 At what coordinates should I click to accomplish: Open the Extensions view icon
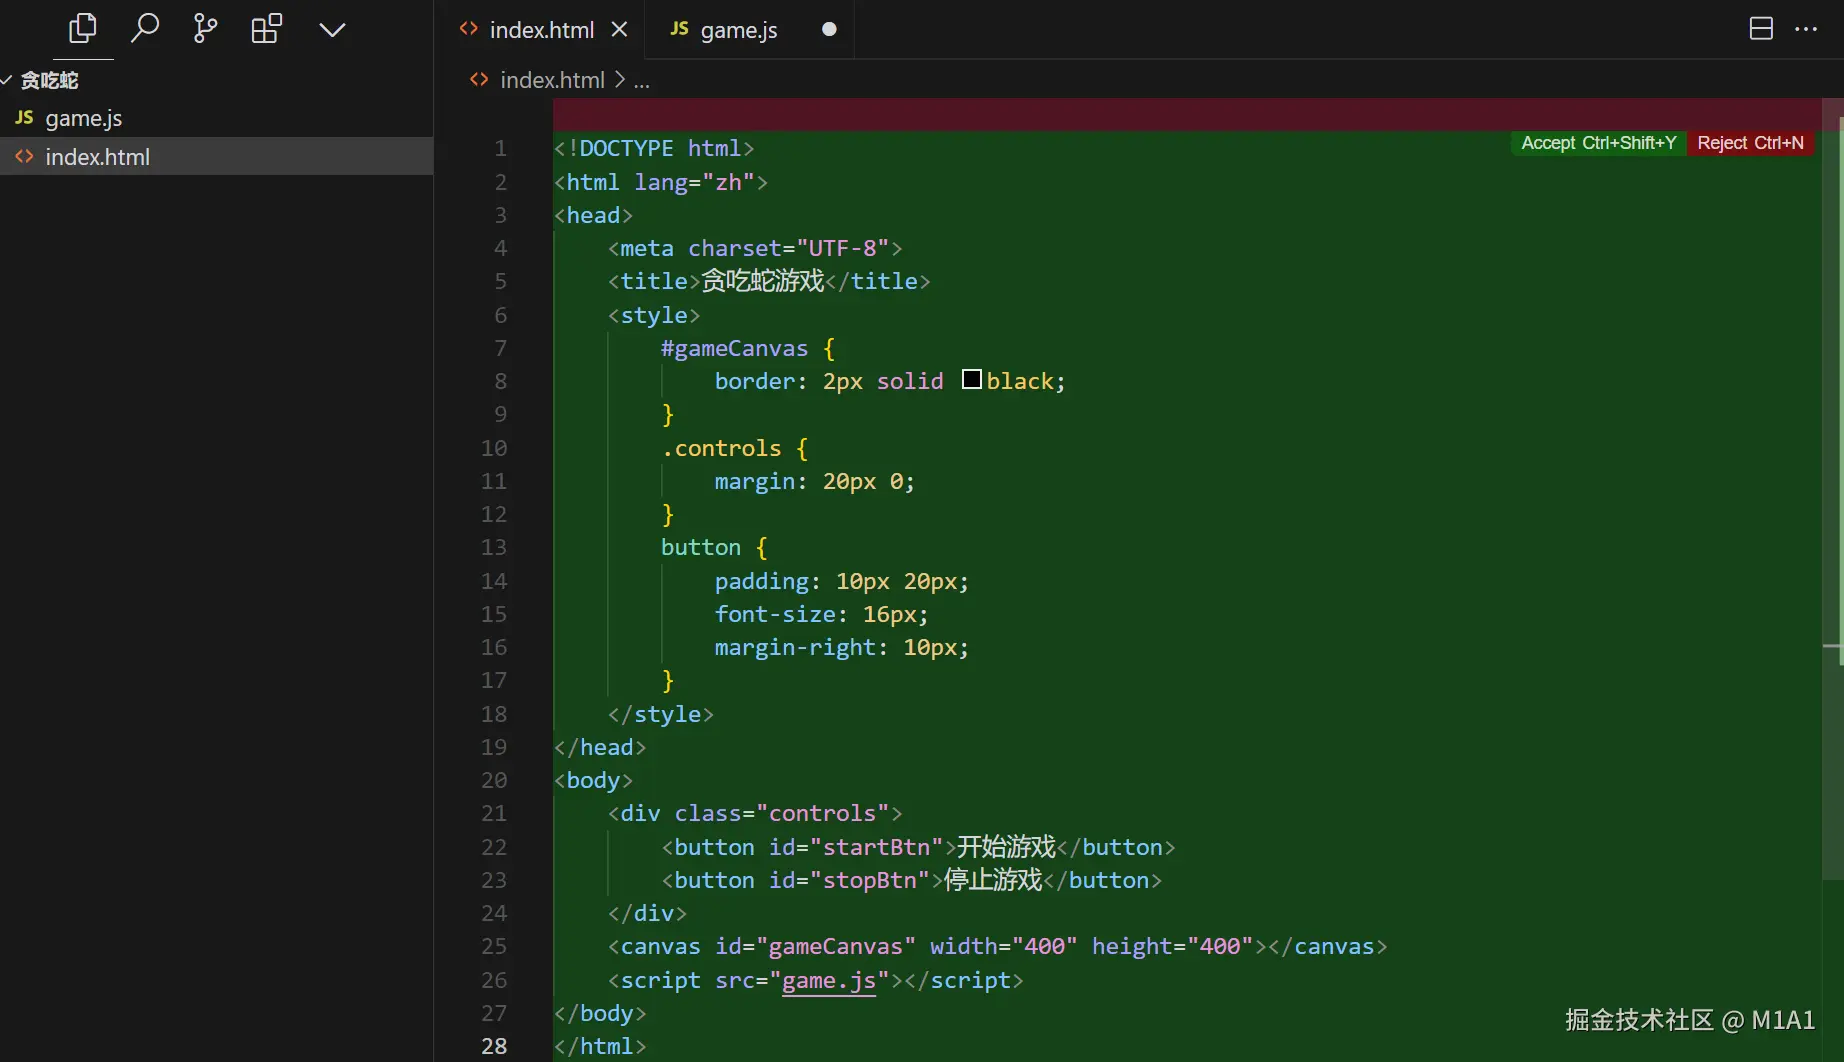coord(267,29)
